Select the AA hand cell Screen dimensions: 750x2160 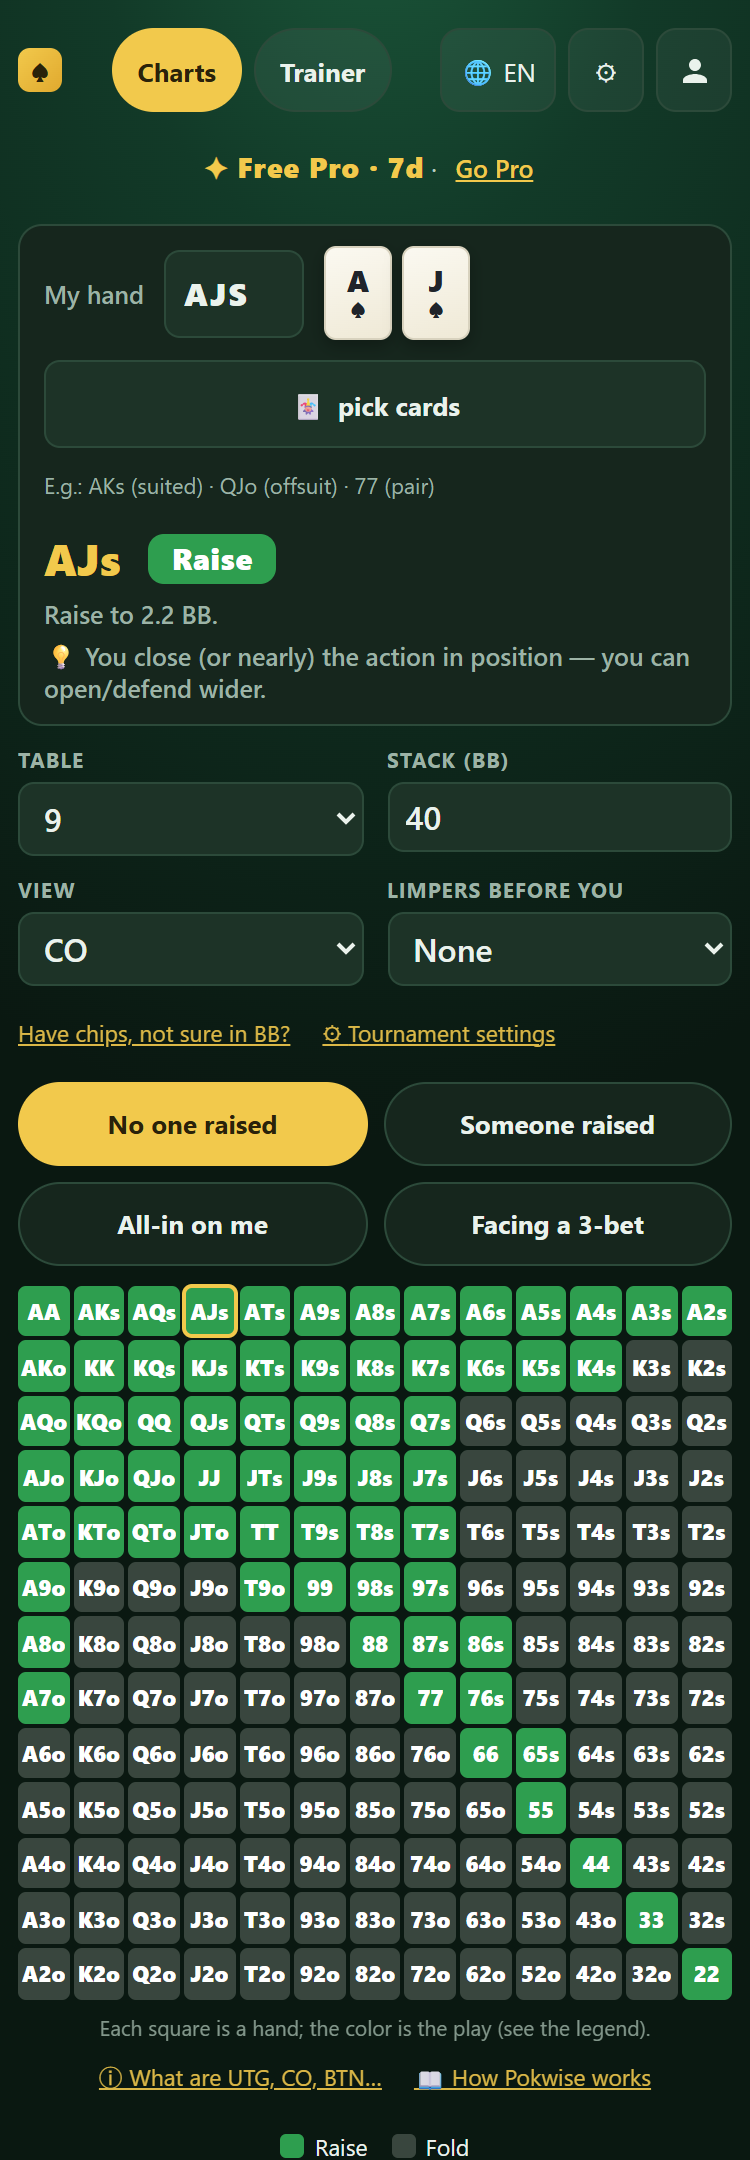click(x=44, y=1312)
